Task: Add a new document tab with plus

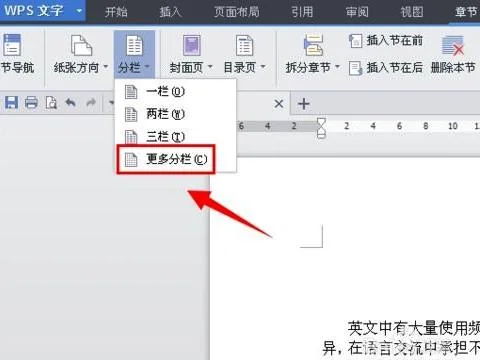Action: (x=304, y=104)
